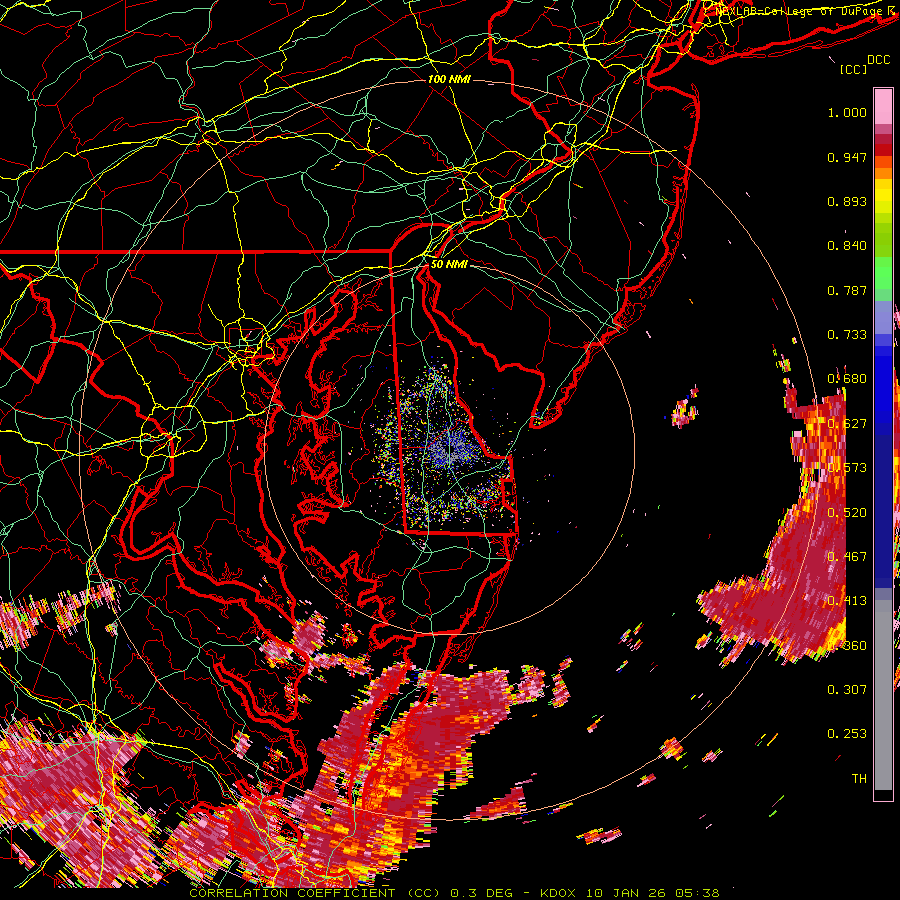Viewport: 900px width, 900px height.
Task: Click the 100 NMI range ring label
Action: click(x=449, y=79)
